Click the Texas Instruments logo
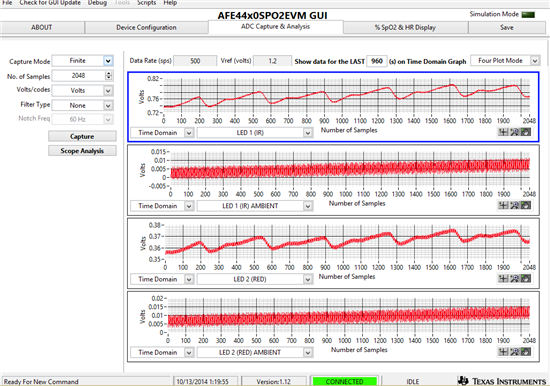The image size is (550, 386). click(x=502, y=381)
